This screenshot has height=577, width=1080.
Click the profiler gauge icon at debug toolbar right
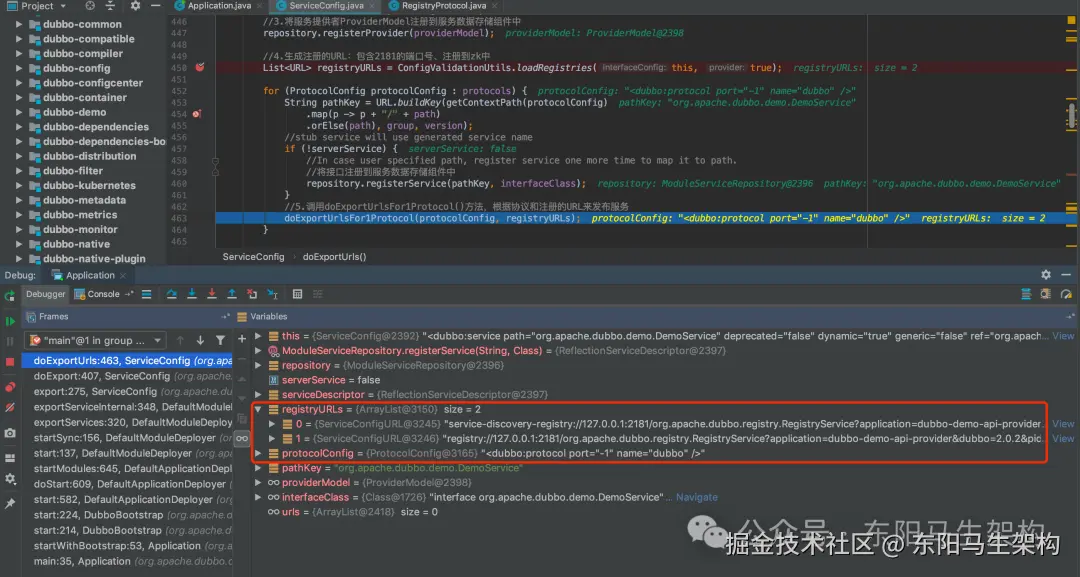click(1066, 294)
